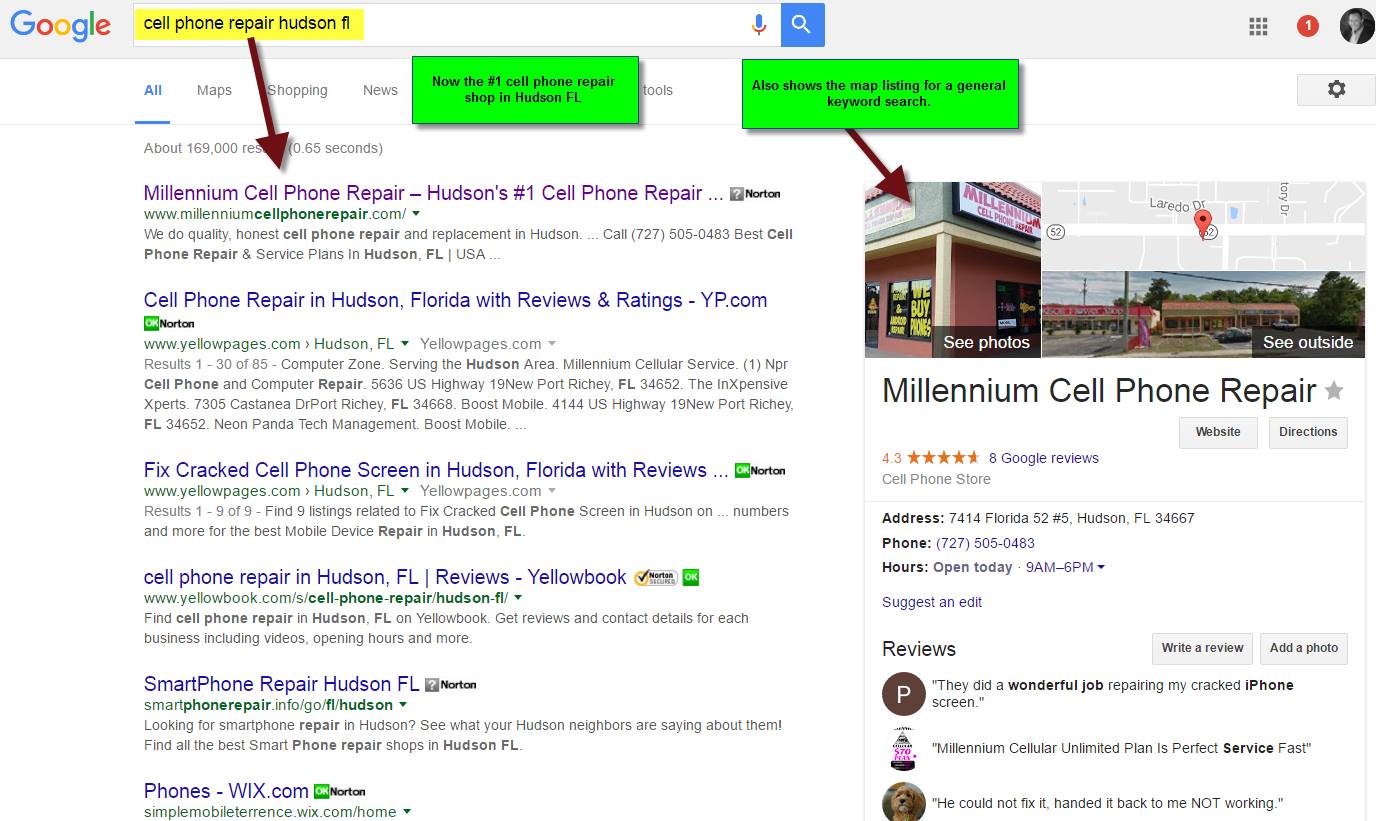Click the map thumbnail
The image size is (1376, 821).
pyautogui.click(x=1204, y=226)
